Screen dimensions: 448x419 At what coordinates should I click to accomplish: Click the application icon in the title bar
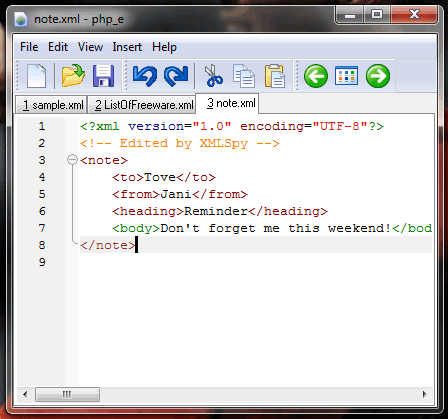click(21, 19)
